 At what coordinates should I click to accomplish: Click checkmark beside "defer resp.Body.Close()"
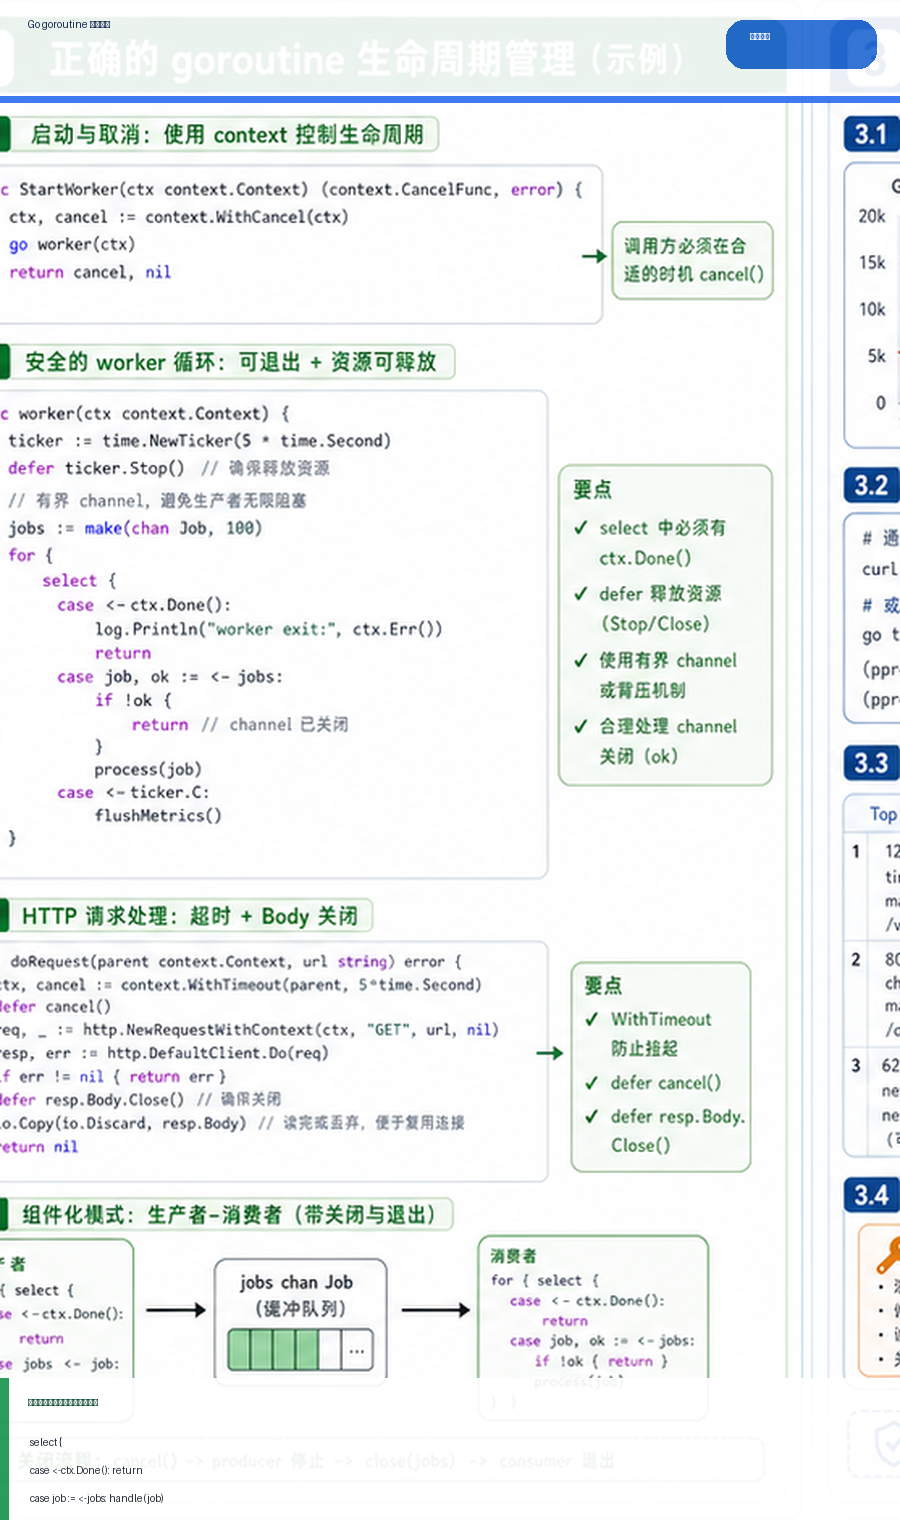pyautogui.click(x=592, y=1116)
